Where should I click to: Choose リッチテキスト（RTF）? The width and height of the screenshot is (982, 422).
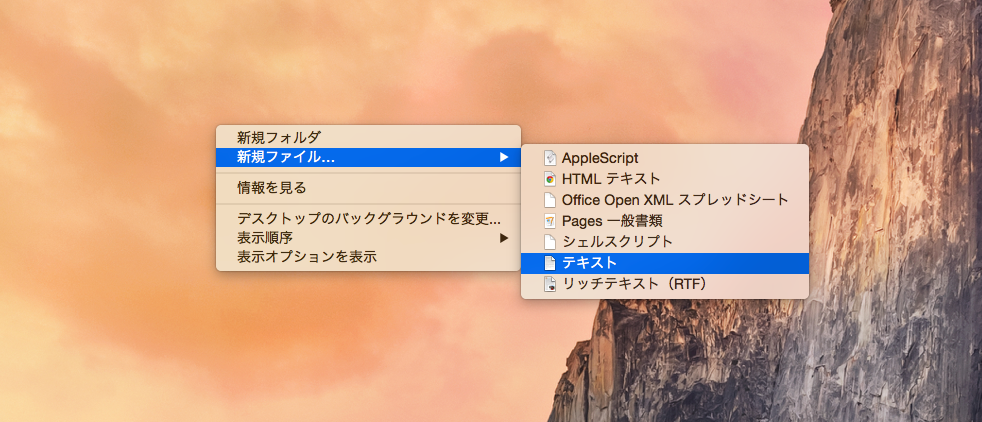pos(665,284)
